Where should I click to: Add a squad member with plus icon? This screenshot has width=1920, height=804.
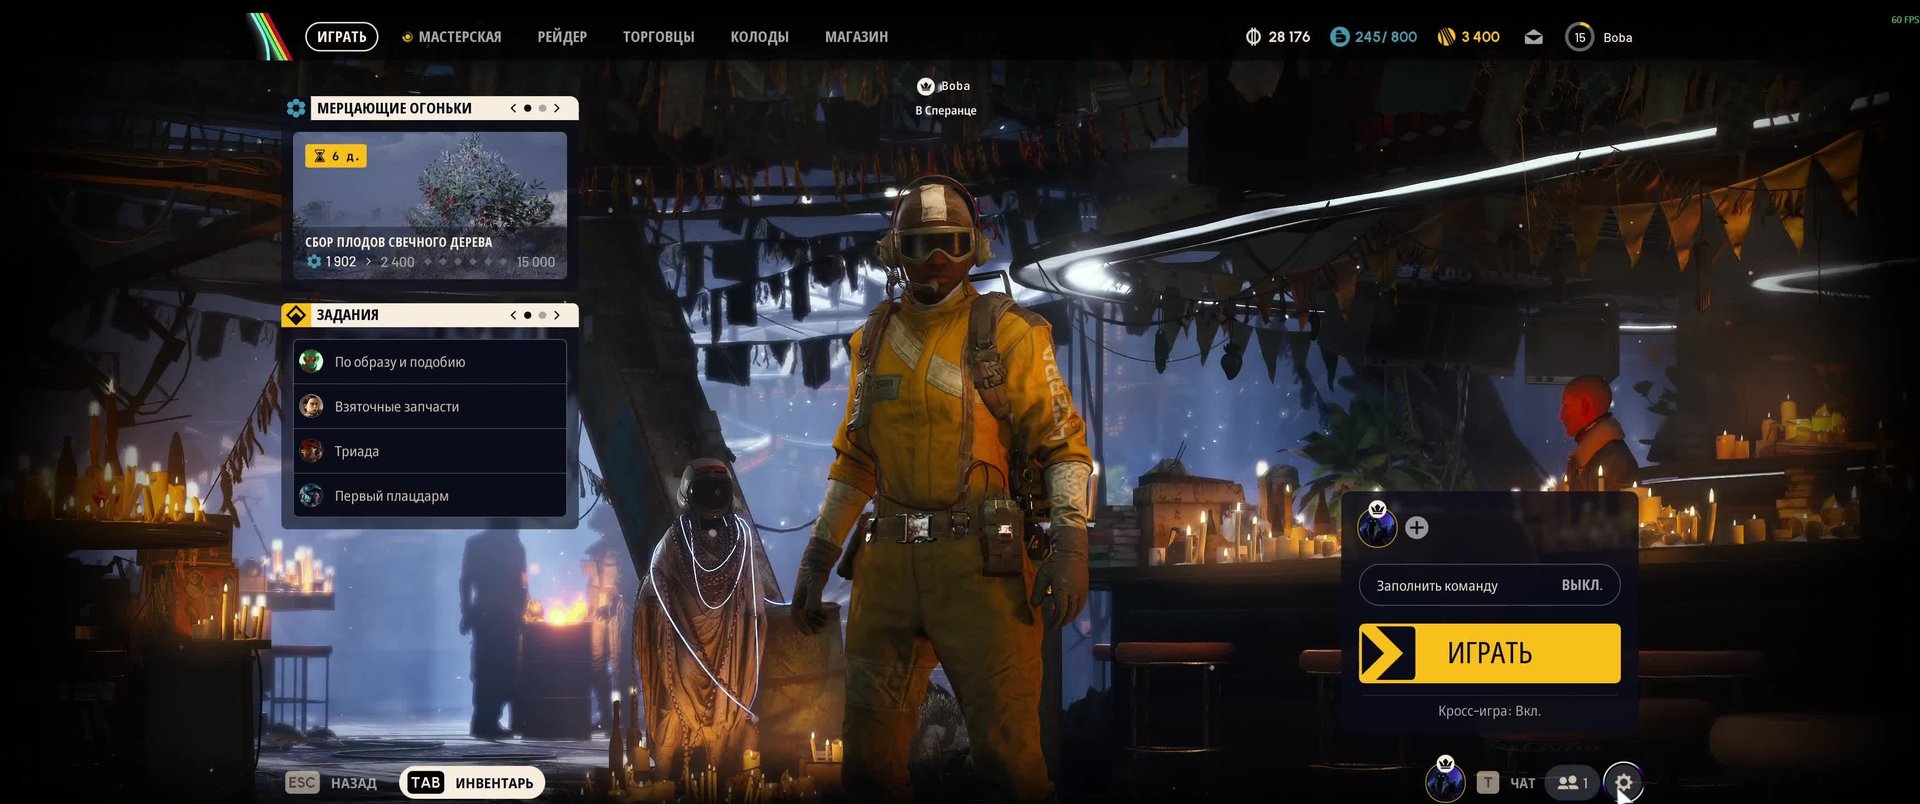[x=1417, y=528]
